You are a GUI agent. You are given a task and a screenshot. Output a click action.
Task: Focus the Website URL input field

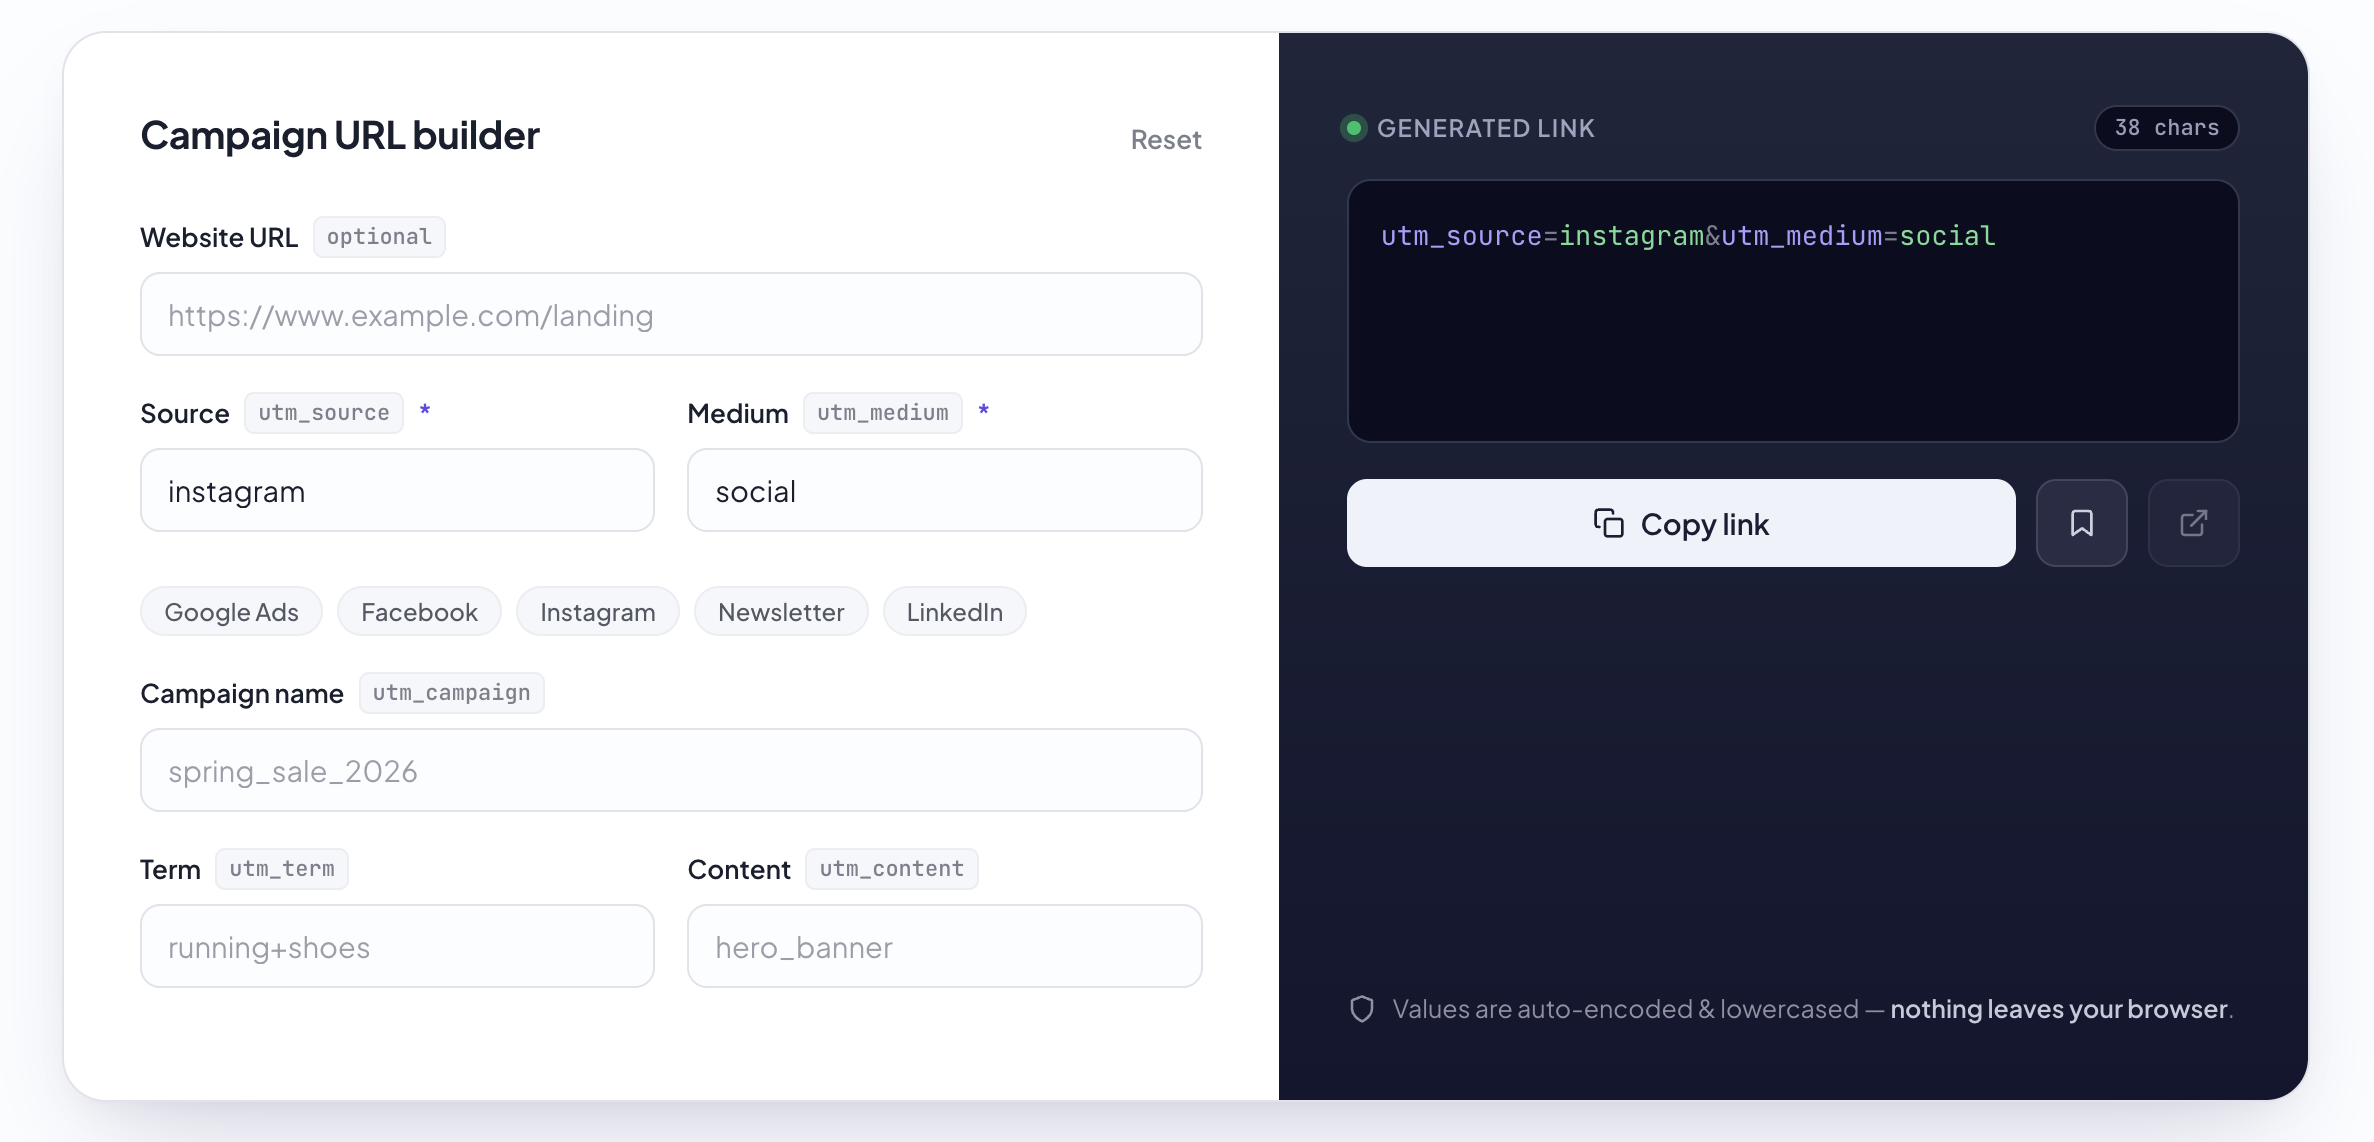pyautogui.click(x=671, y=314)
